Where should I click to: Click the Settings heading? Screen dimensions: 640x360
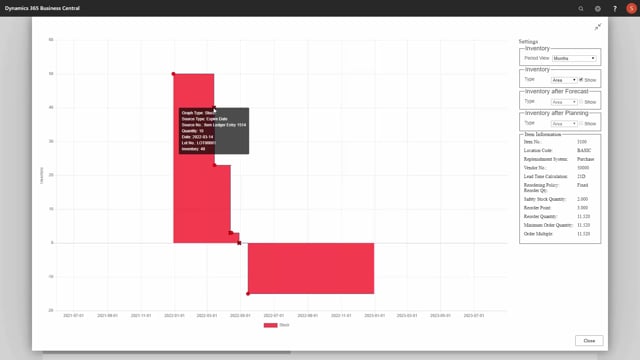(528, 42)
